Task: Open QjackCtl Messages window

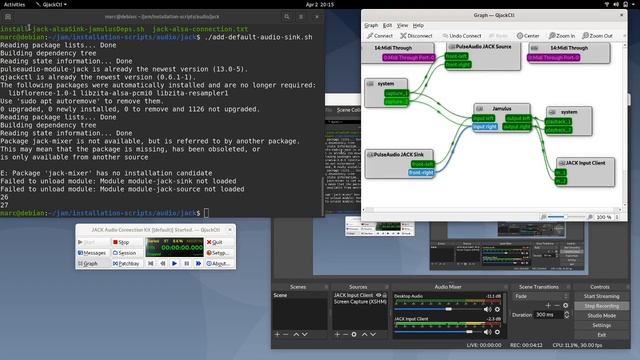Action: click(x=92, y=253)
